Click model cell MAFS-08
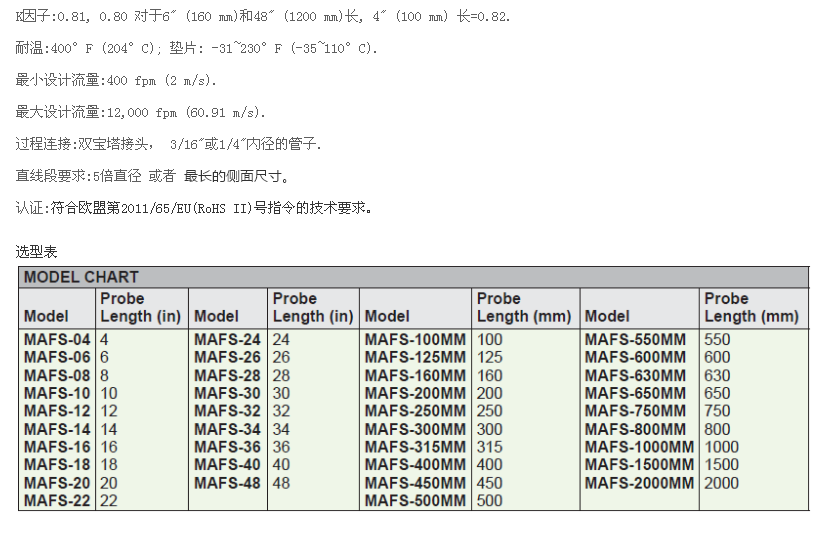This screenshot has height=533, width=828. pyautogui.click(x=57, y=376)
